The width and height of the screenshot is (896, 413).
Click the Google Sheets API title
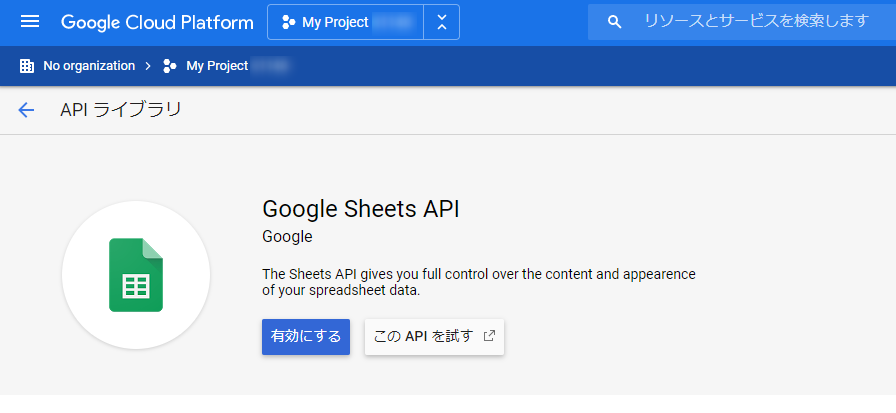click(361, 209)
